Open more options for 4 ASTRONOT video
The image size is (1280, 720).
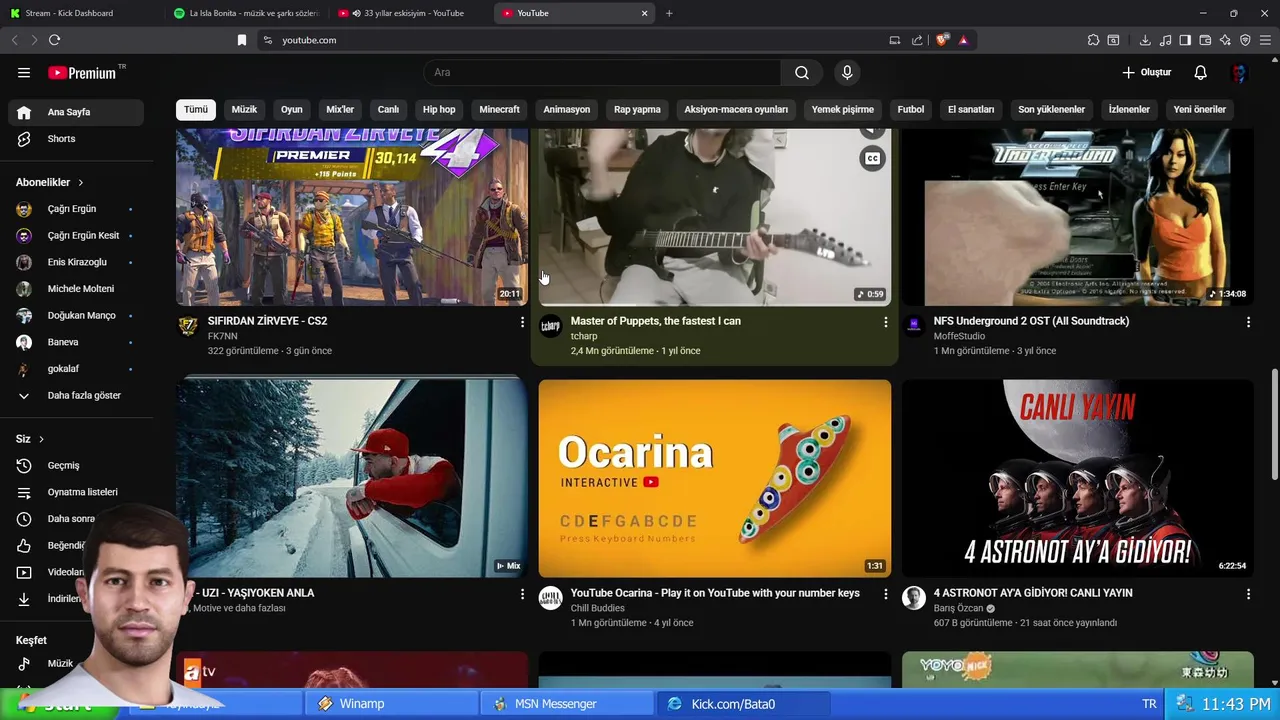[x=1248, y=594]
